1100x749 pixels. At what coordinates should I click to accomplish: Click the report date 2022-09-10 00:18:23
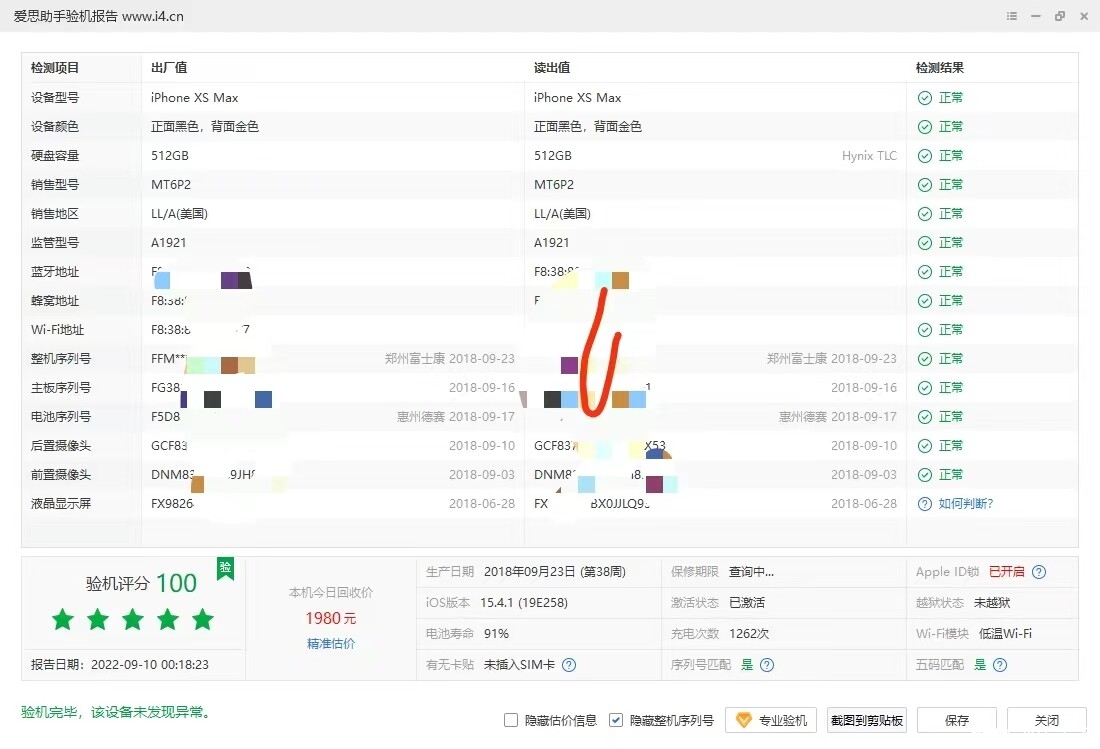(149, 665)
